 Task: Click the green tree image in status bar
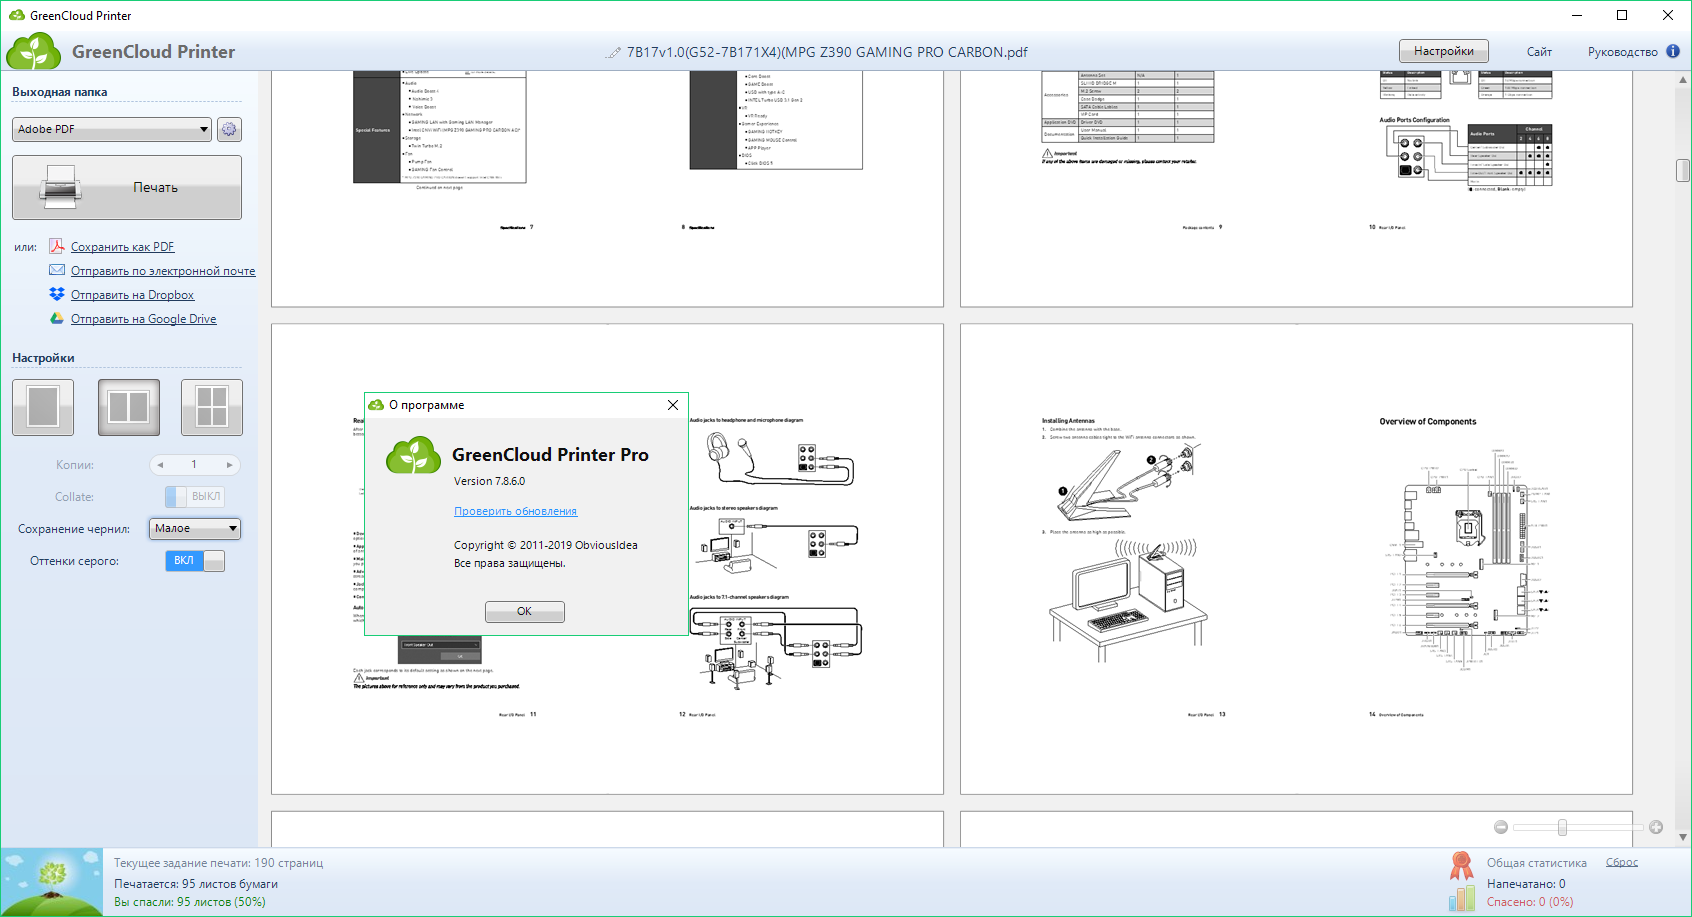(52, 882)
